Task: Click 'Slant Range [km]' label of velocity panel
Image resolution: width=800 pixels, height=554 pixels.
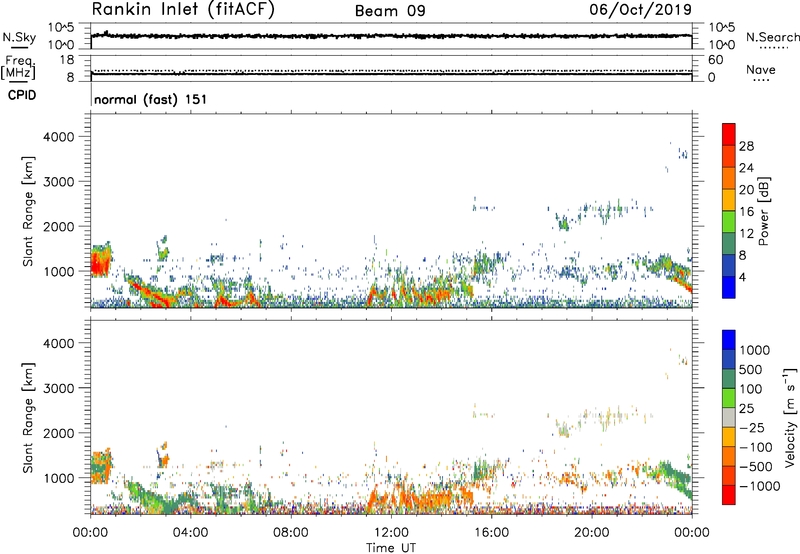Action: click(28, 418)
